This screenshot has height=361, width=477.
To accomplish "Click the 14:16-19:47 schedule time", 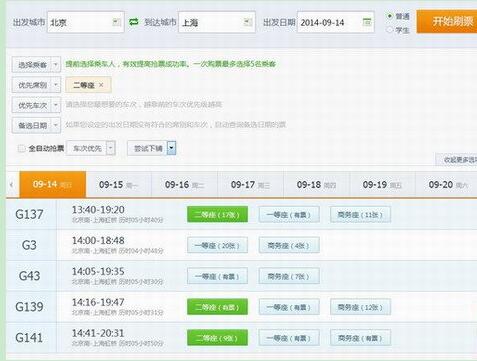I will point(98,302).
